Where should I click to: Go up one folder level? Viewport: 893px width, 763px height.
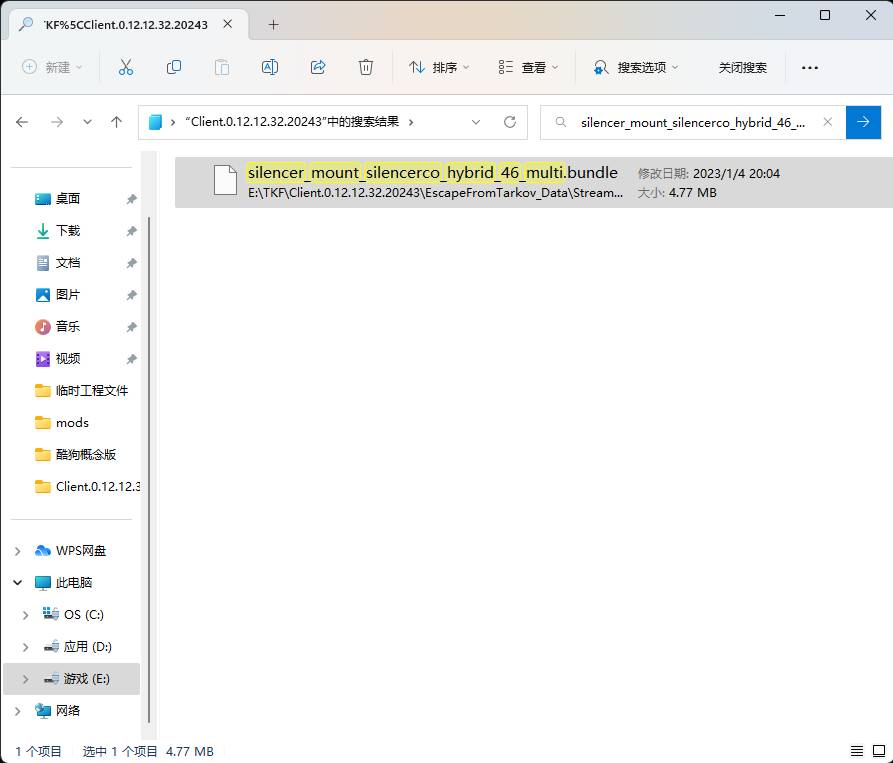pyautogui.click(x=116, y=122)
